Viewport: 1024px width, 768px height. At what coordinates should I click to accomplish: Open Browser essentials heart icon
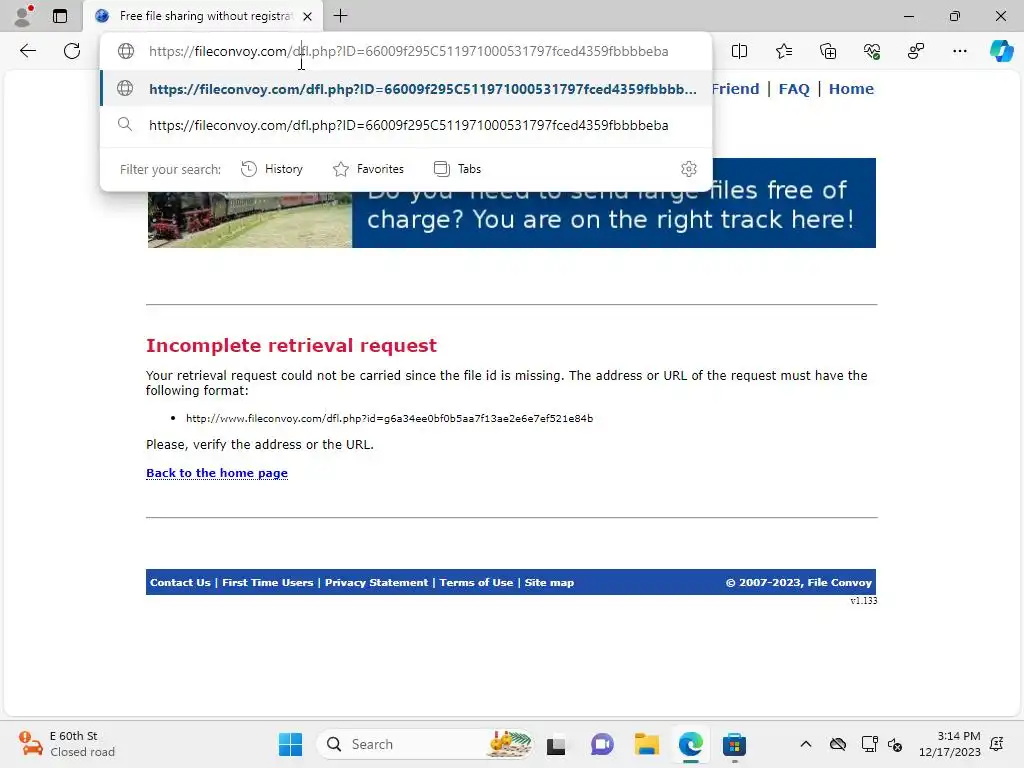[872, 51]
